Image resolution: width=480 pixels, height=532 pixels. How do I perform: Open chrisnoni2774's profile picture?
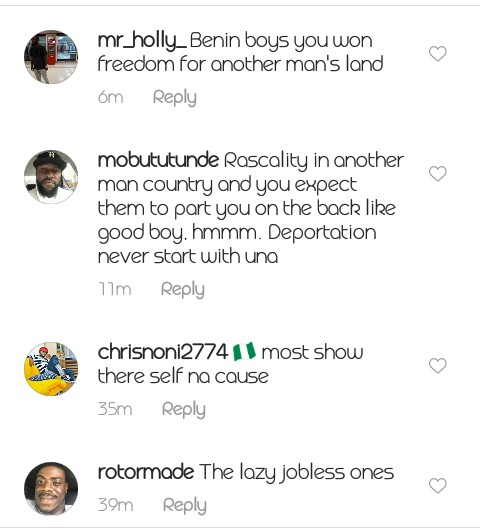click(x=51, y=369)
